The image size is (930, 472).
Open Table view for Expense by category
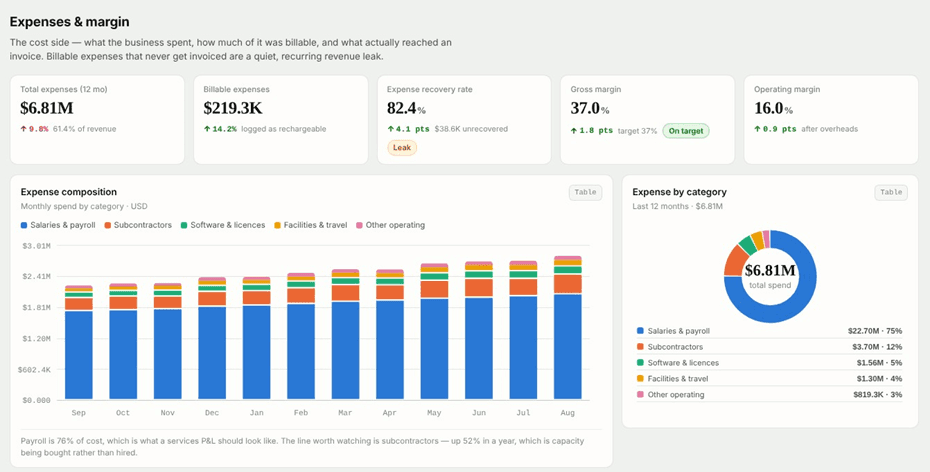click(891, 192)
